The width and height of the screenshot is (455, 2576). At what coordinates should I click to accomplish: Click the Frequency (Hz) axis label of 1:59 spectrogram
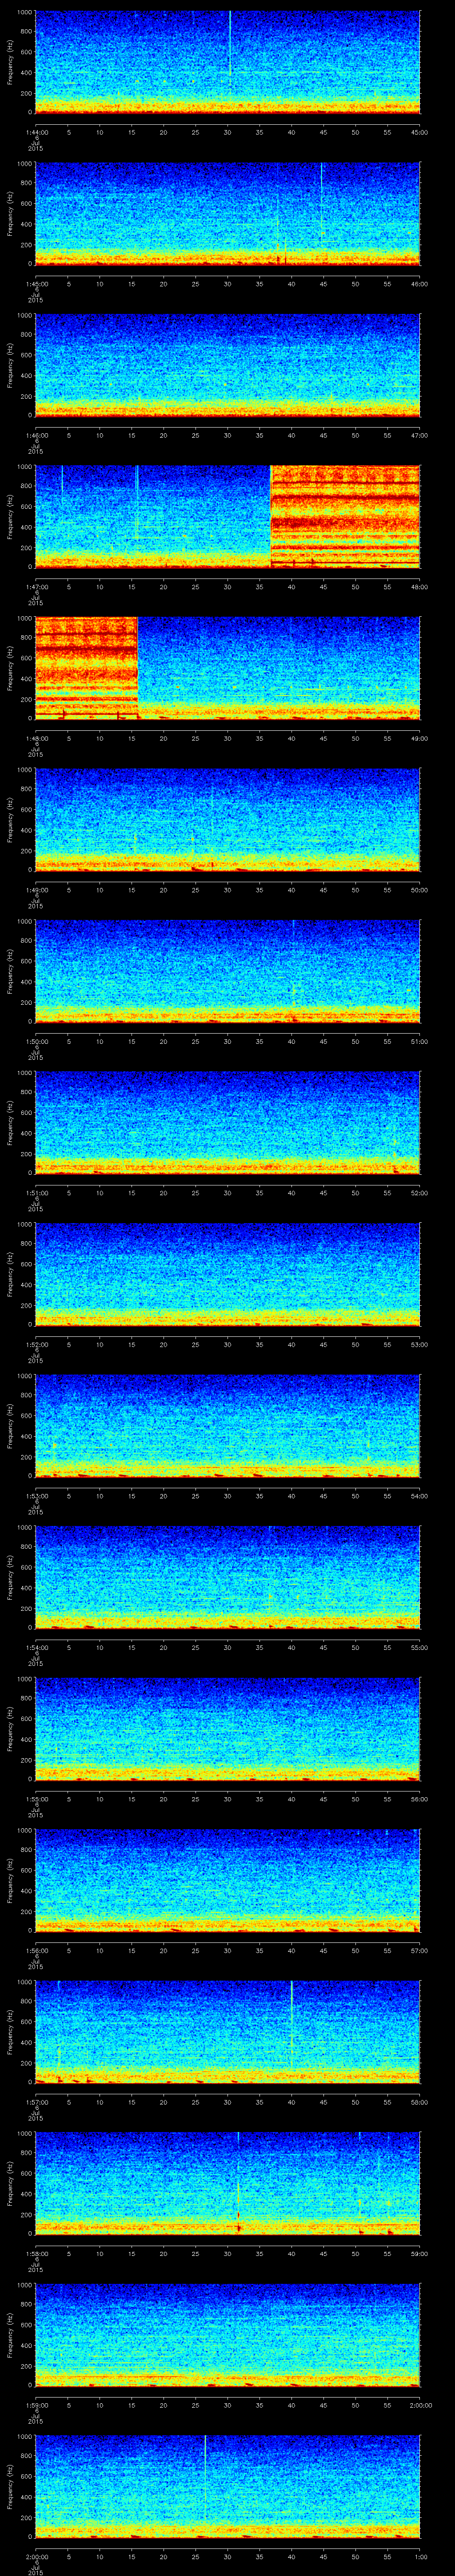[10, 2335]
